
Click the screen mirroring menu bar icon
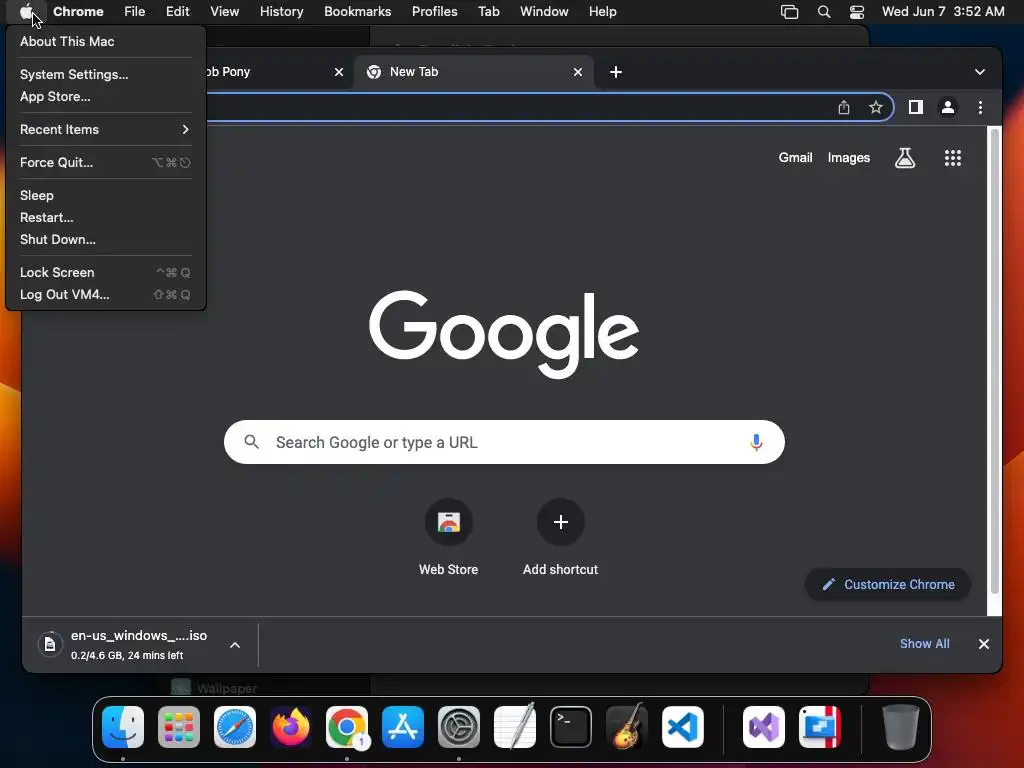click(x=790, y=12)
